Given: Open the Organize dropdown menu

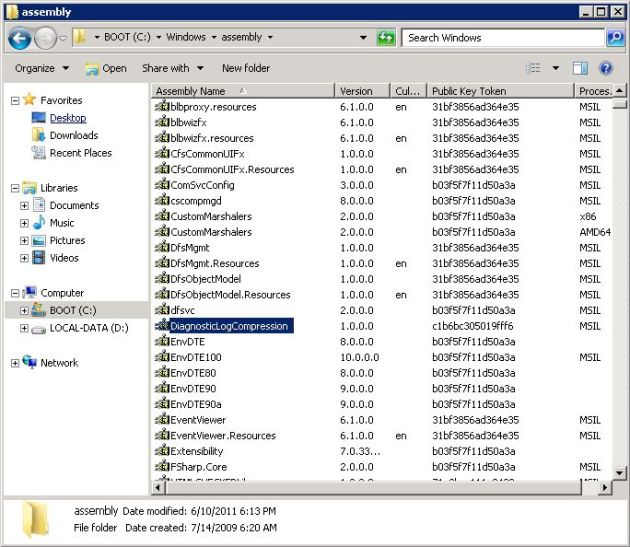Looking at the screenshot, I should (42, 68).
